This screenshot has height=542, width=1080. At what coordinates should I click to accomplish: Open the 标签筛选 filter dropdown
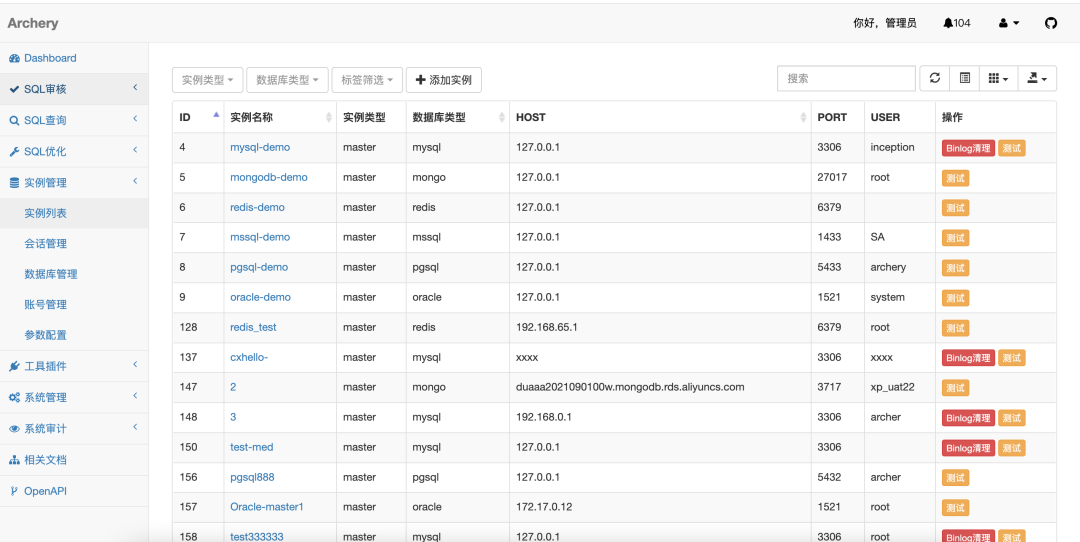(367, 80)
